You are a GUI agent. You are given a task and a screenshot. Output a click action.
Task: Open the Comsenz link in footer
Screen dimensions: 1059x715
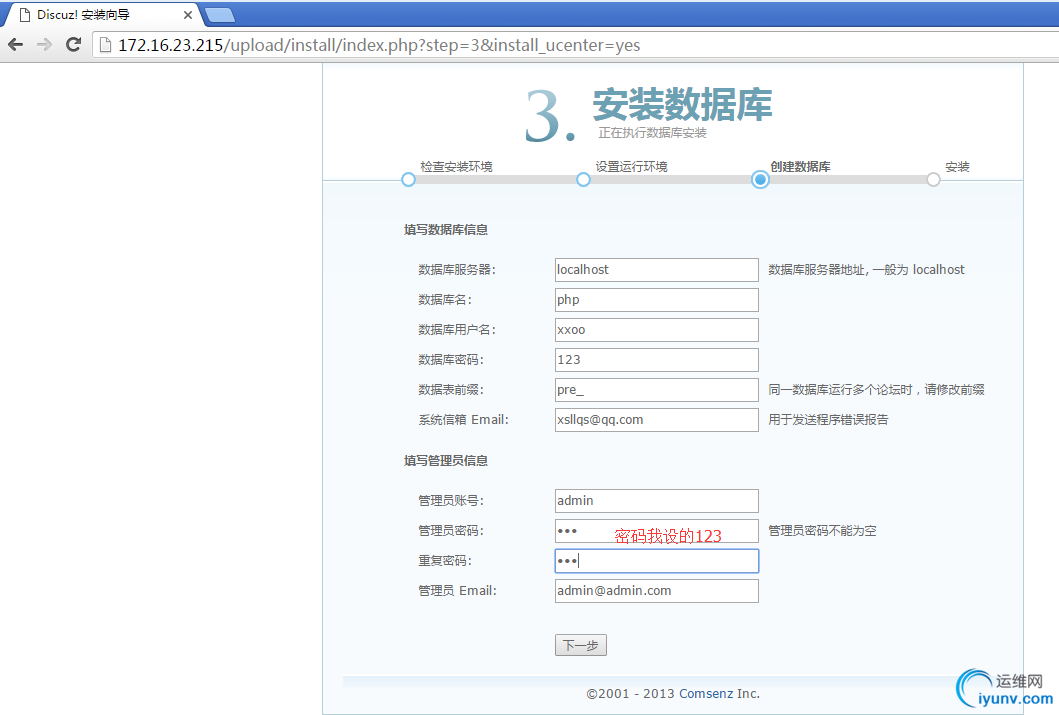[706, 693]
